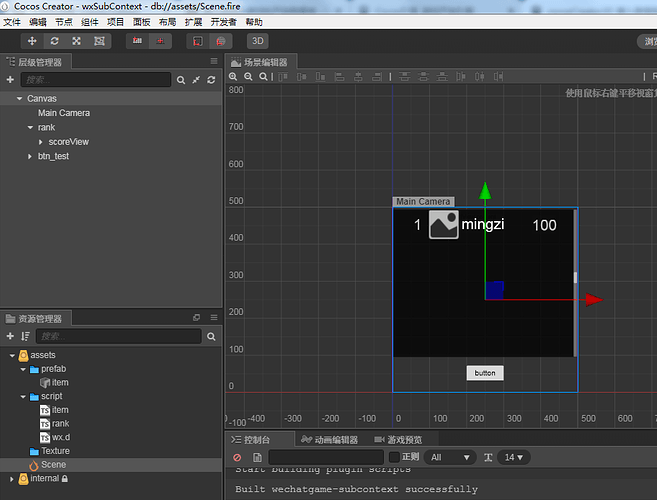Toggle the pivot/center anchor mode button
Image resolution: width=657 pixels, height=500 pixels.
point(138,41)
